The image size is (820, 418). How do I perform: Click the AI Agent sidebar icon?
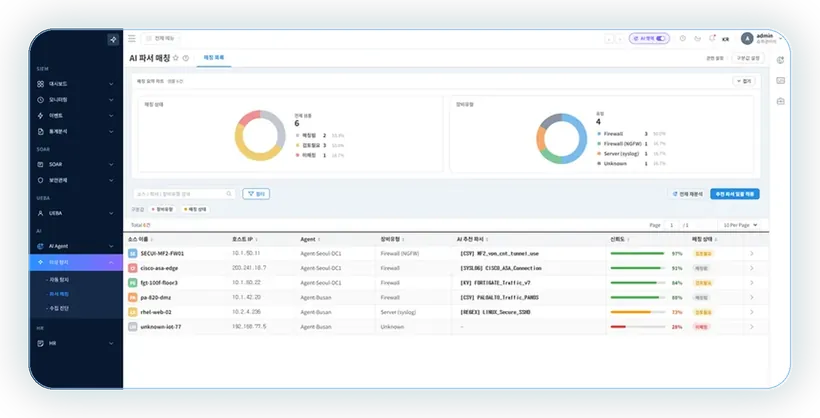[40, 246]
